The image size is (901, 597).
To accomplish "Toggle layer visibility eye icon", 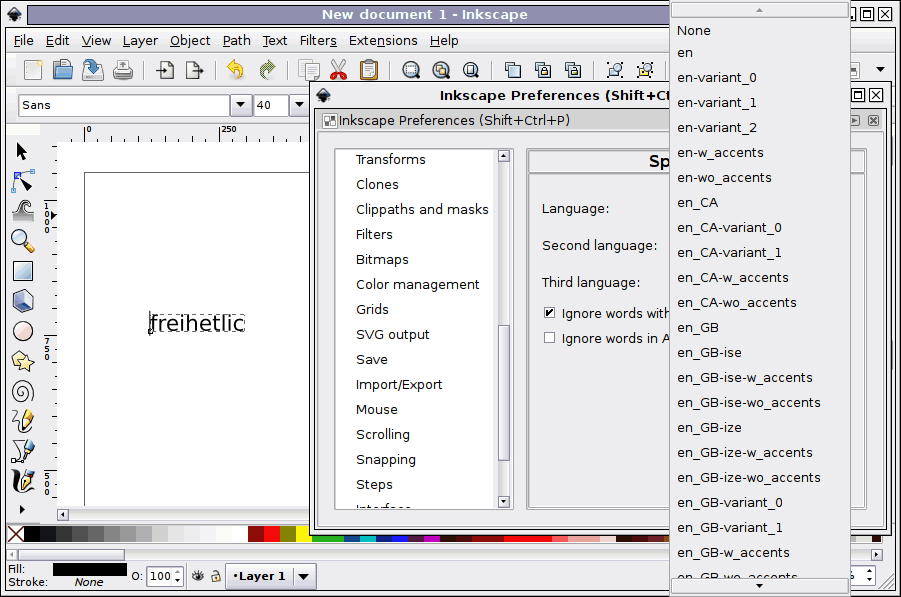I will coord(198,576).
